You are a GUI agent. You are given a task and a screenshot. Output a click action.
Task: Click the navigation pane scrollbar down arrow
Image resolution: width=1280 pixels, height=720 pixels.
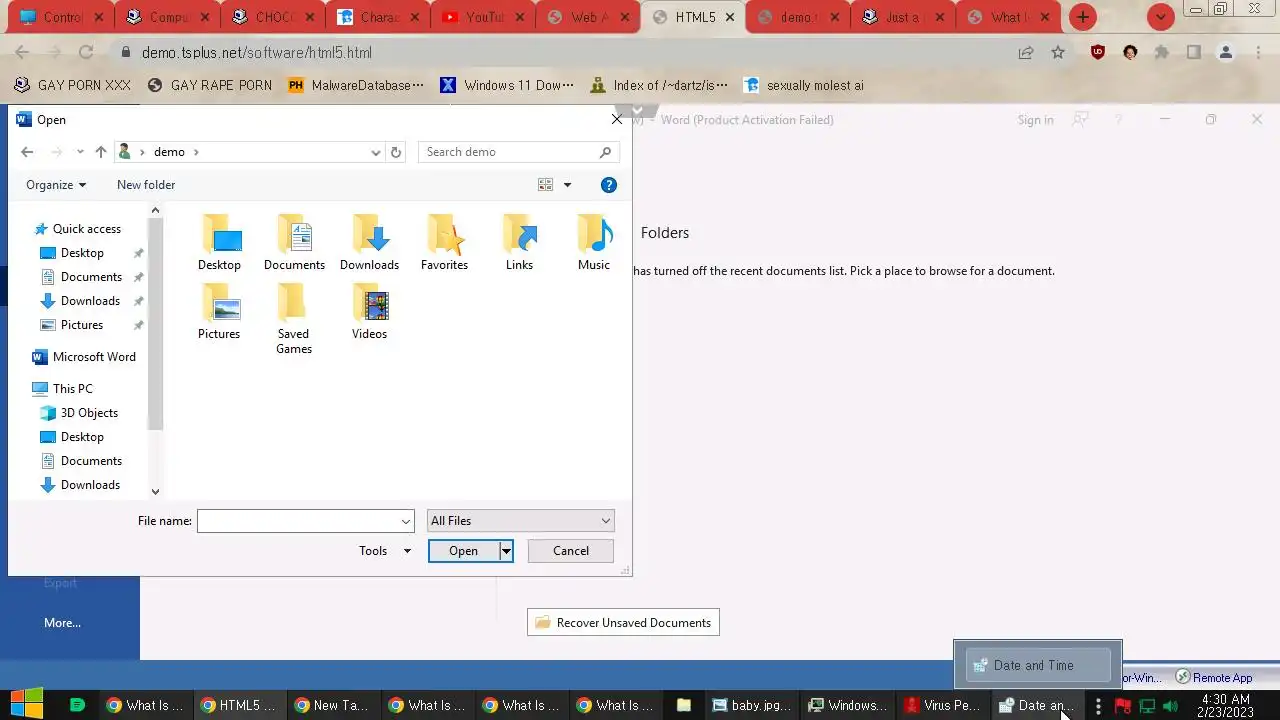[x=155, y=491]
